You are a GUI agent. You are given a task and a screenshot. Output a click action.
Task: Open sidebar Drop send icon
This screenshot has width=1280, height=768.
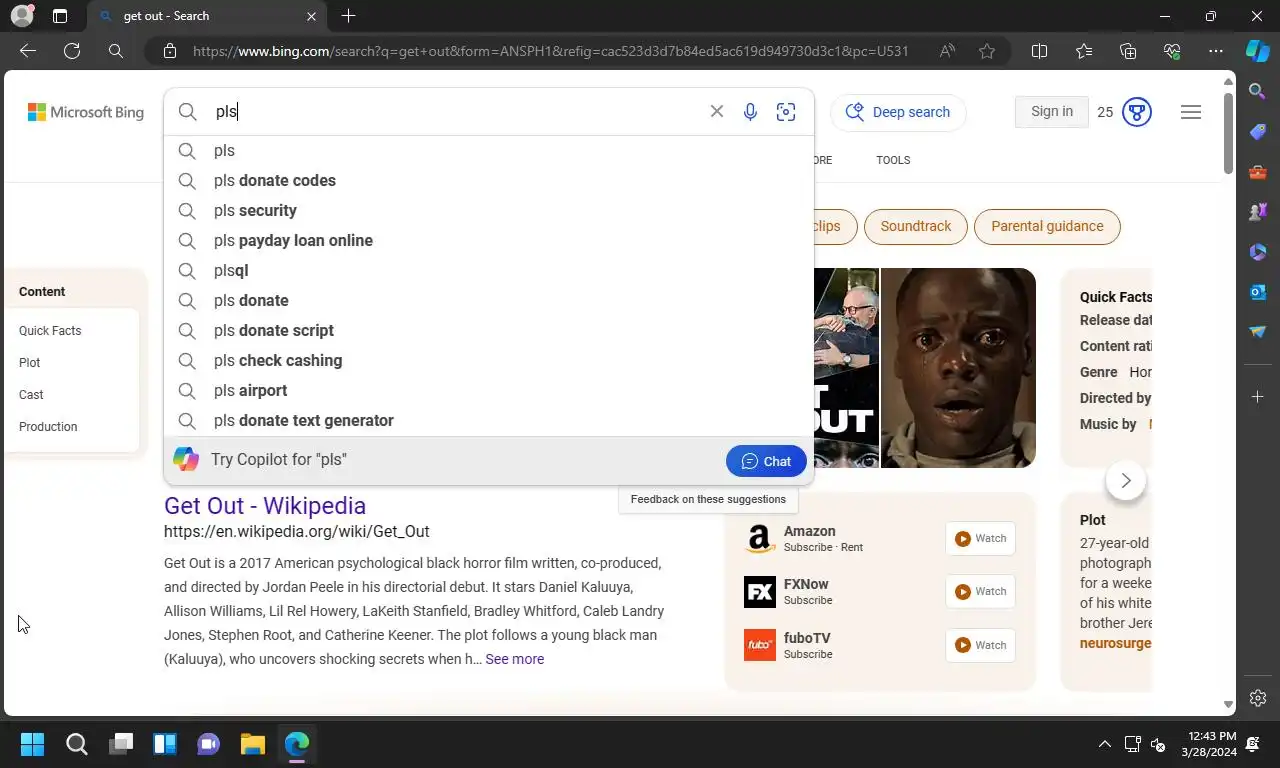click(1258, 332)
